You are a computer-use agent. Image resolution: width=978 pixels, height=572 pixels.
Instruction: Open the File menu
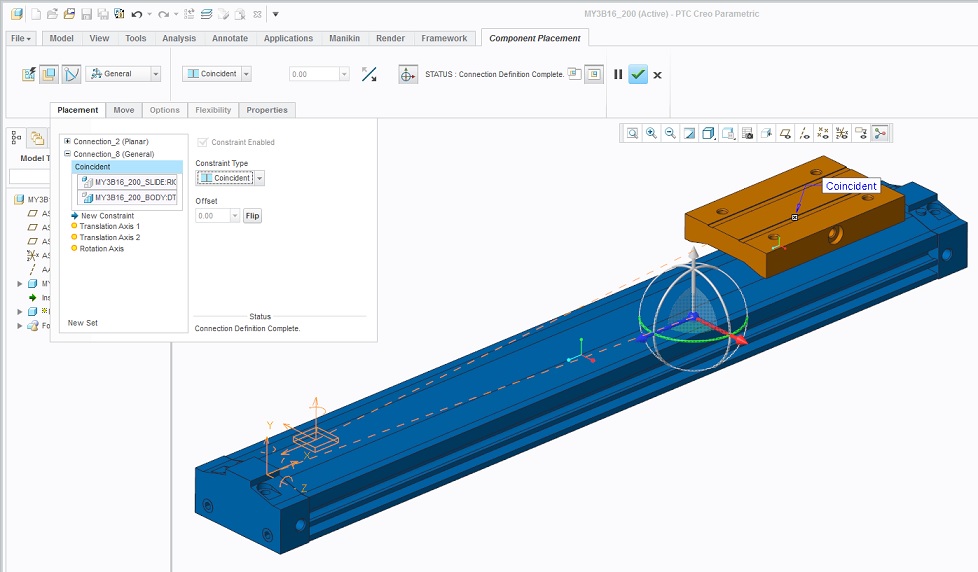tap(21, 38)
